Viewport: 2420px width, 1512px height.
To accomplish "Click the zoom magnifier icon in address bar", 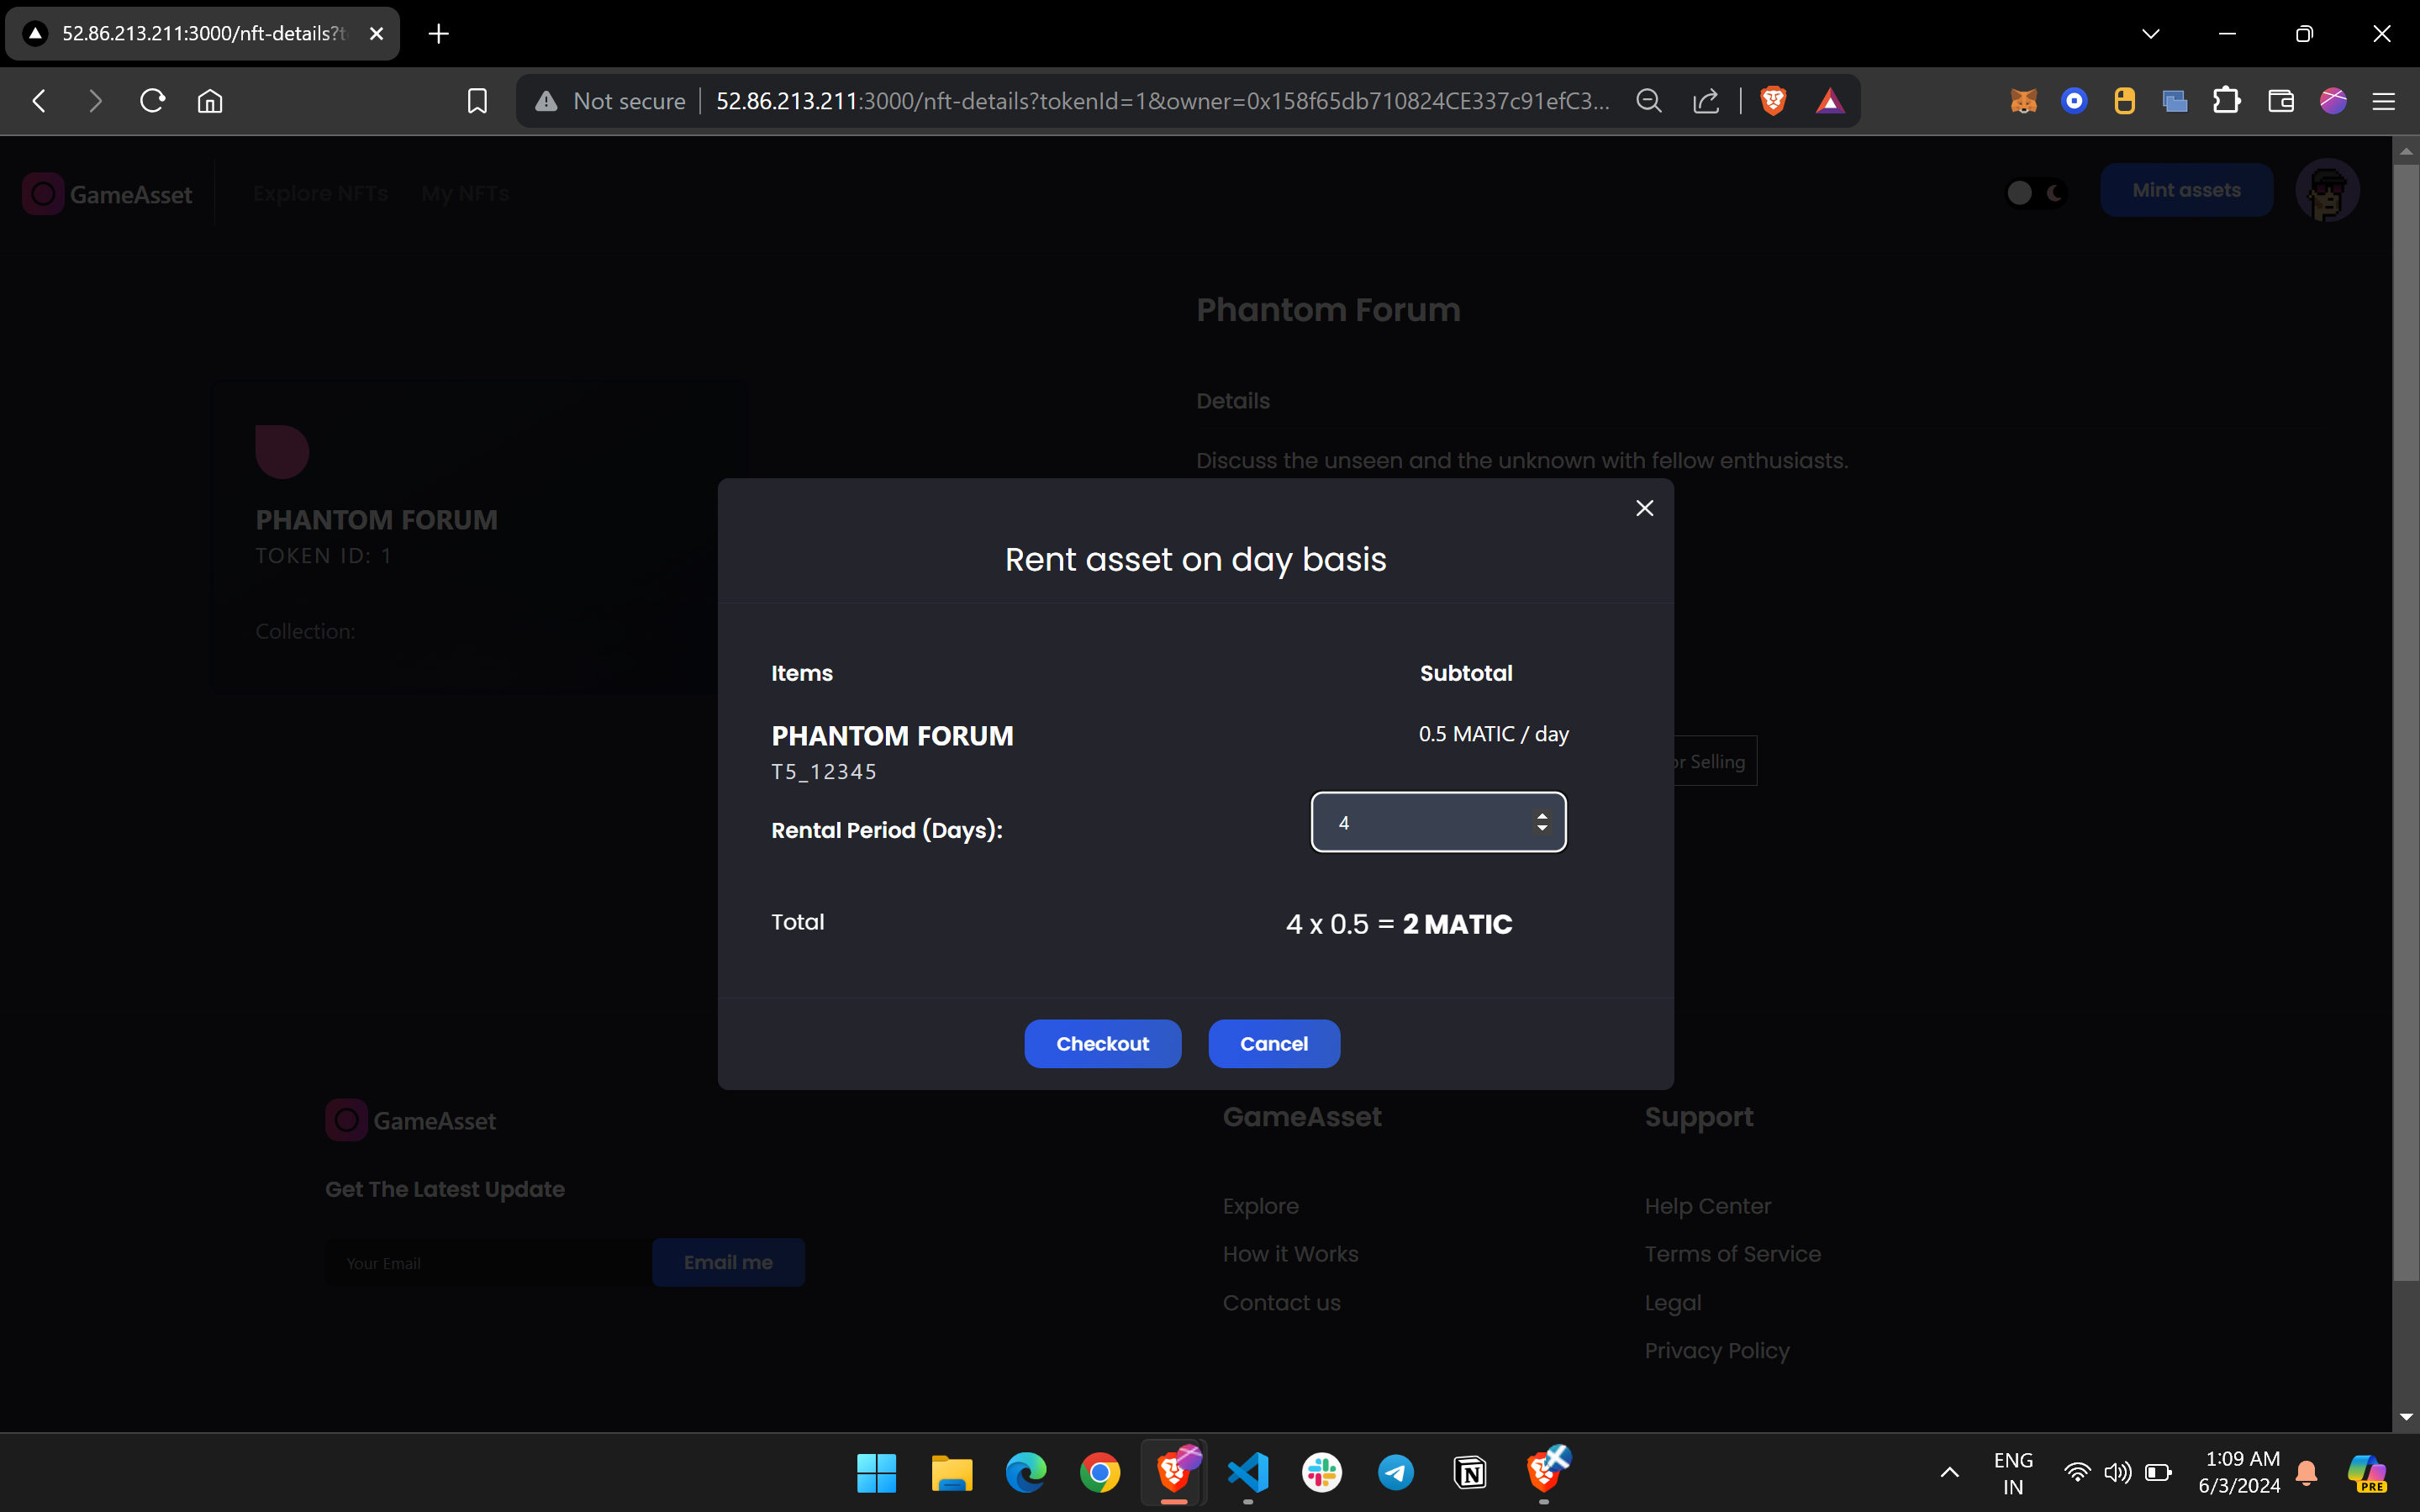I will click(1649, 101).
